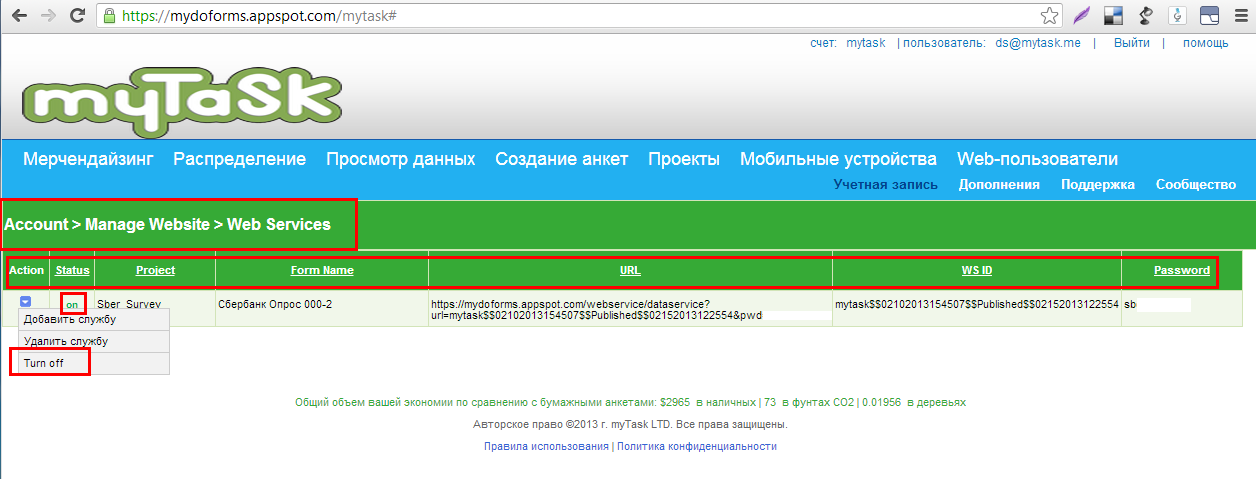Open the Action dropdown arrow in first row

[26, 301]
